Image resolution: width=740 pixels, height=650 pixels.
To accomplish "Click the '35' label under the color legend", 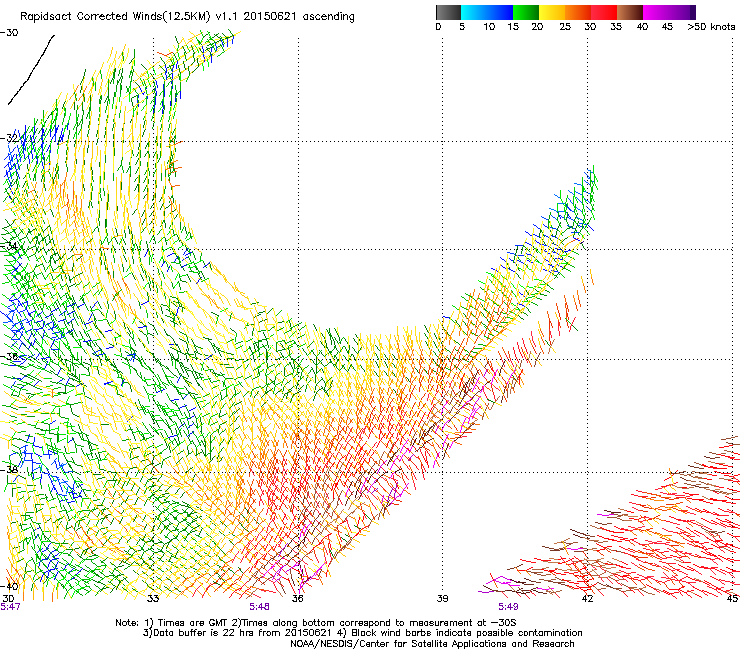I will pos(616,27).
